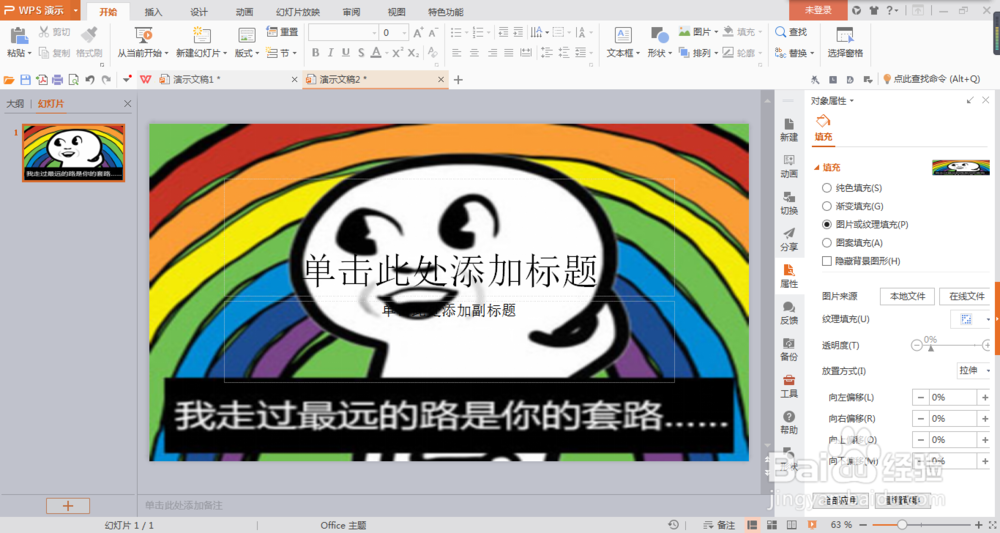Click the Print icon in quick toolbar
Screen dimensions: 1000x533
point(57,80)
